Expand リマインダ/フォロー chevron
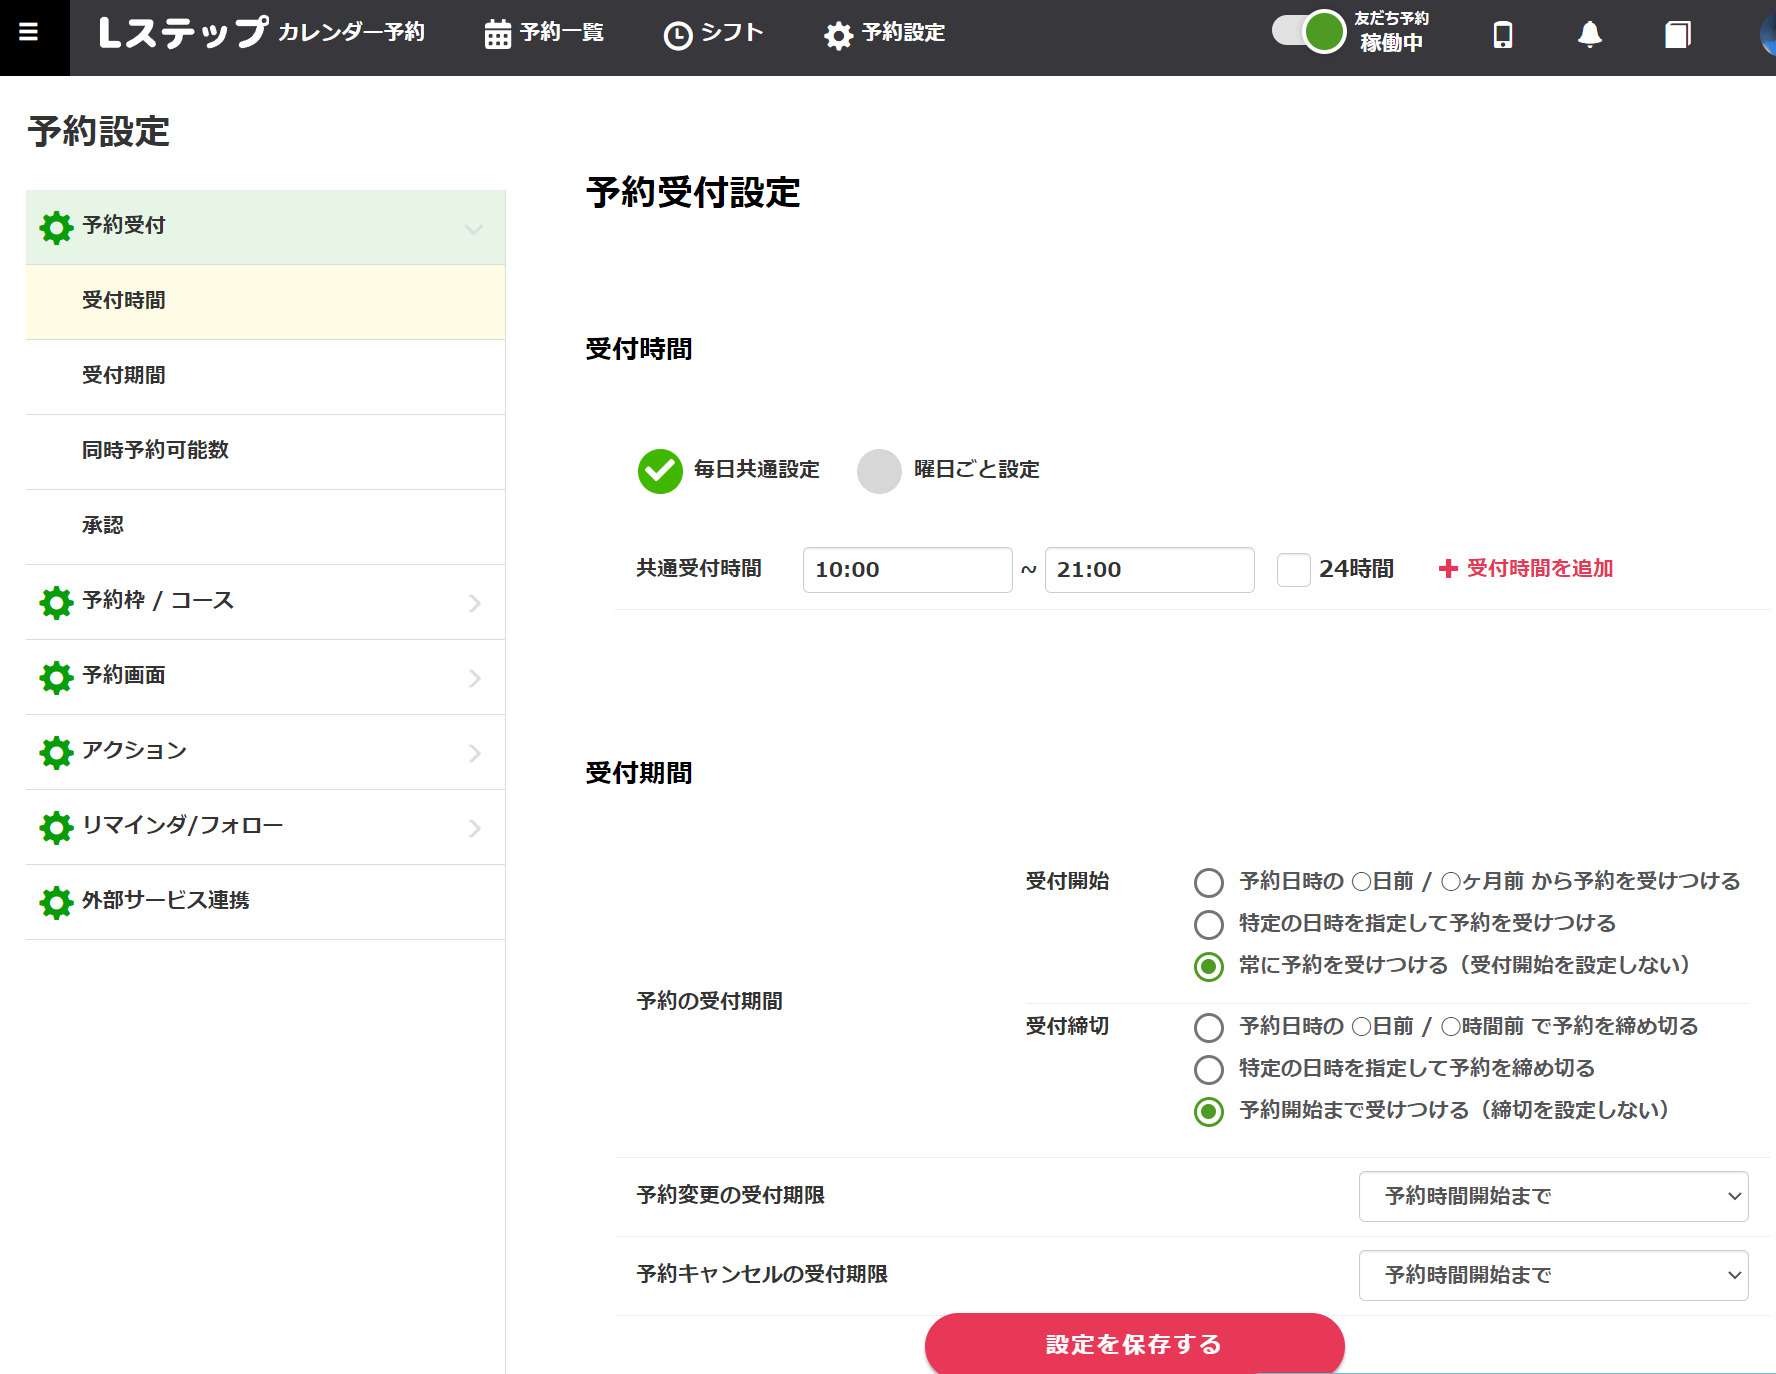 click(475, 828)
